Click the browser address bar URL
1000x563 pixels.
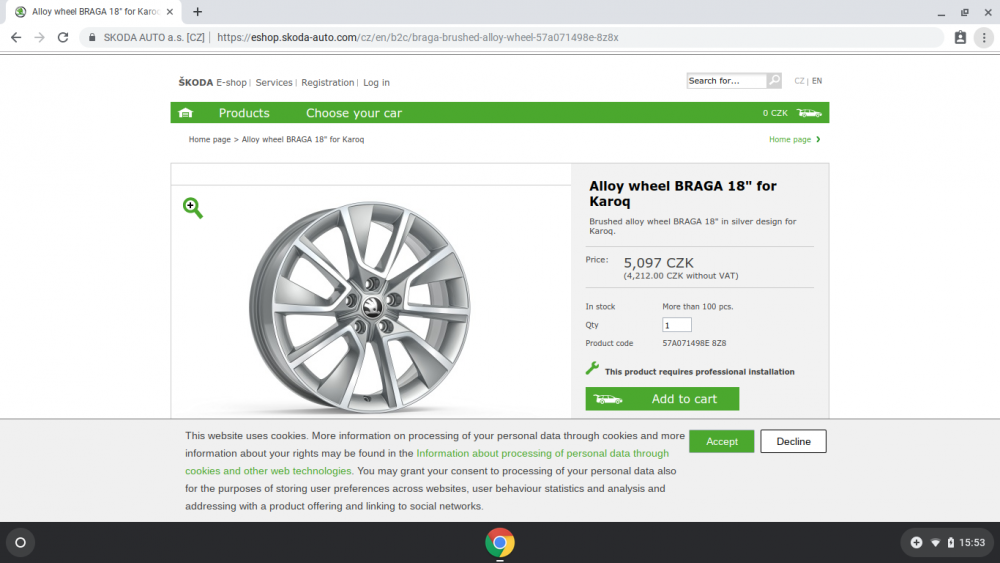(x=417, y=38)
